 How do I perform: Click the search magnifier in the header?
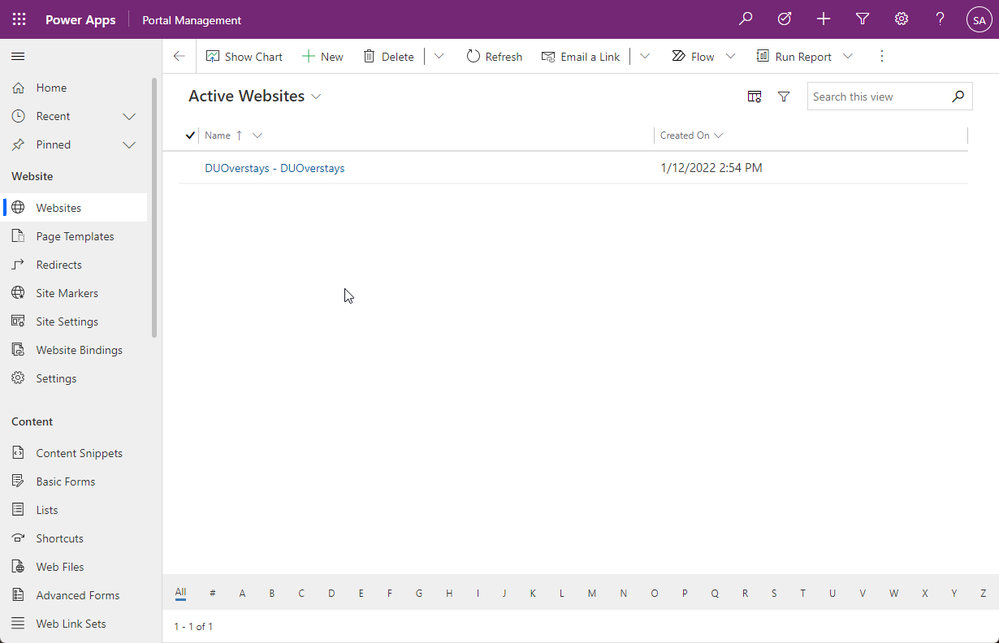745,19
